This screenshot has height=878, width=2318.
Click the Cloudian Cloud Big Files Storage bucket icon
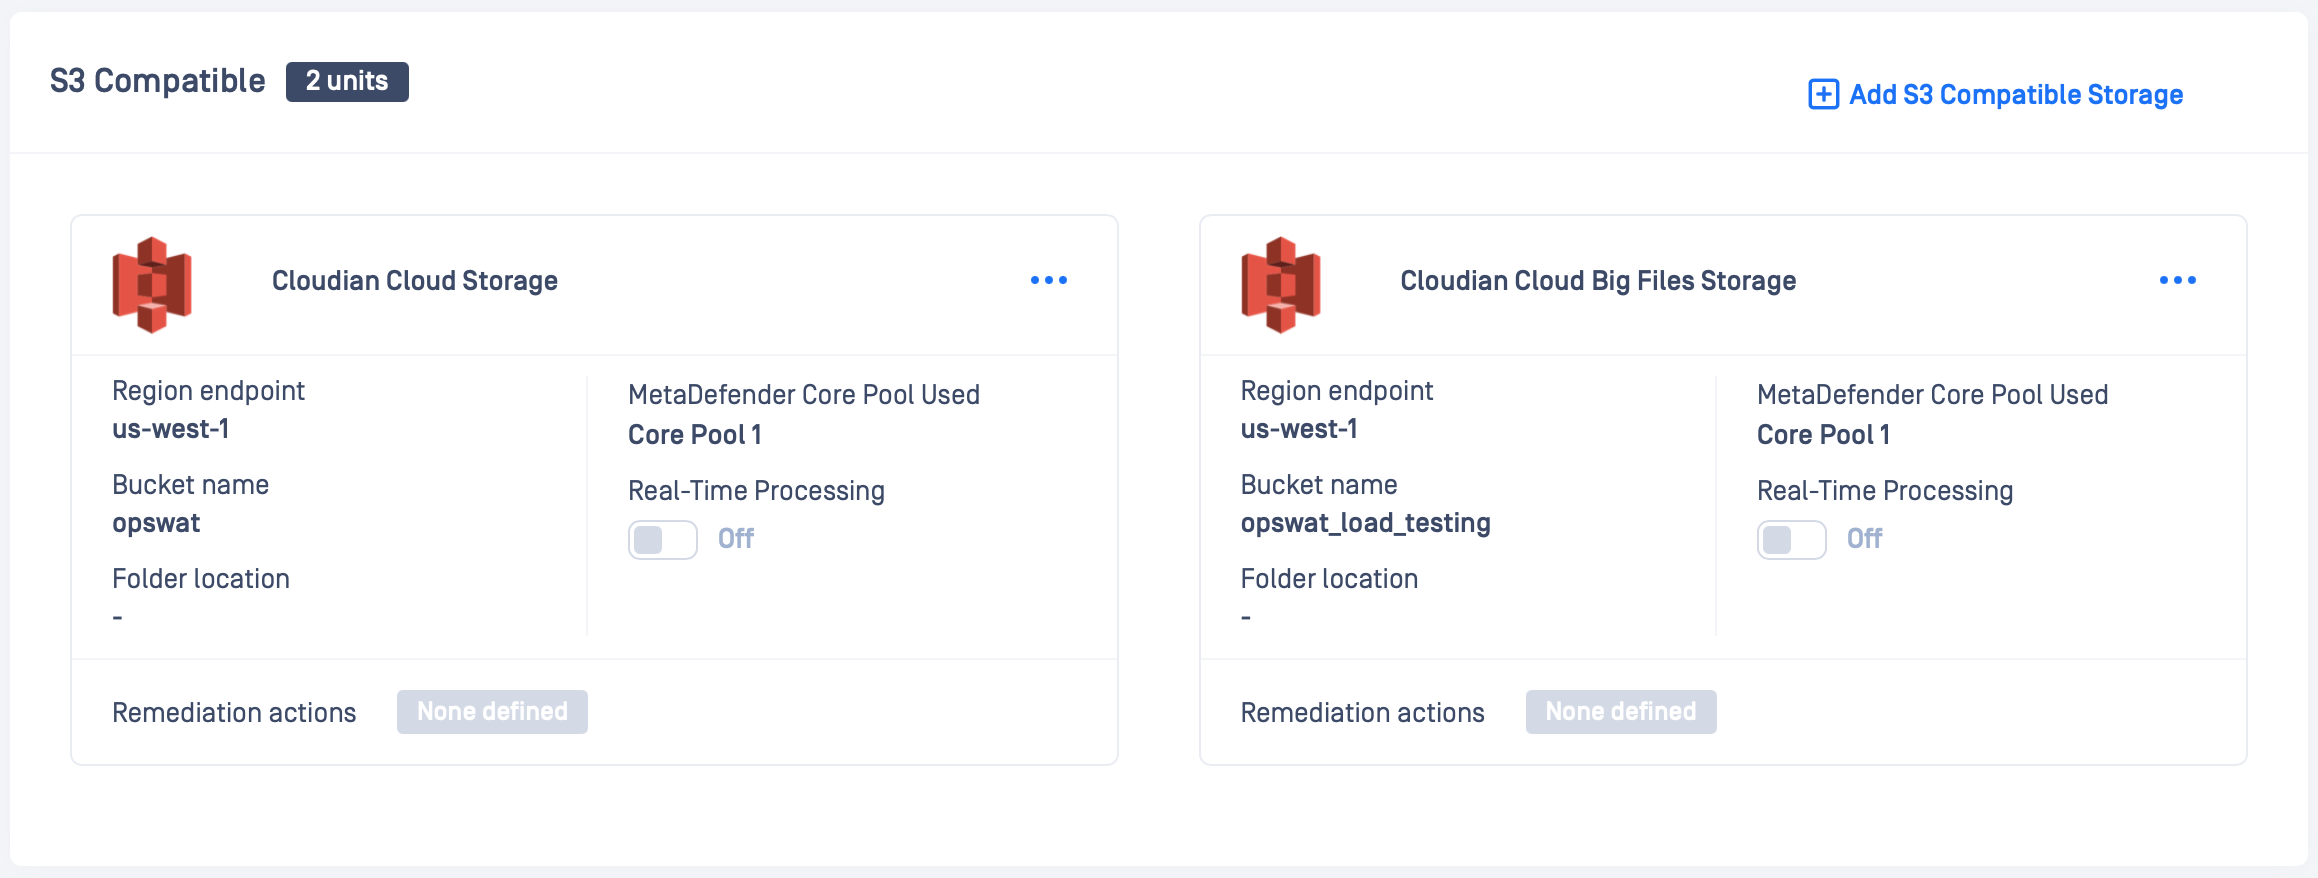[1280, 284]
